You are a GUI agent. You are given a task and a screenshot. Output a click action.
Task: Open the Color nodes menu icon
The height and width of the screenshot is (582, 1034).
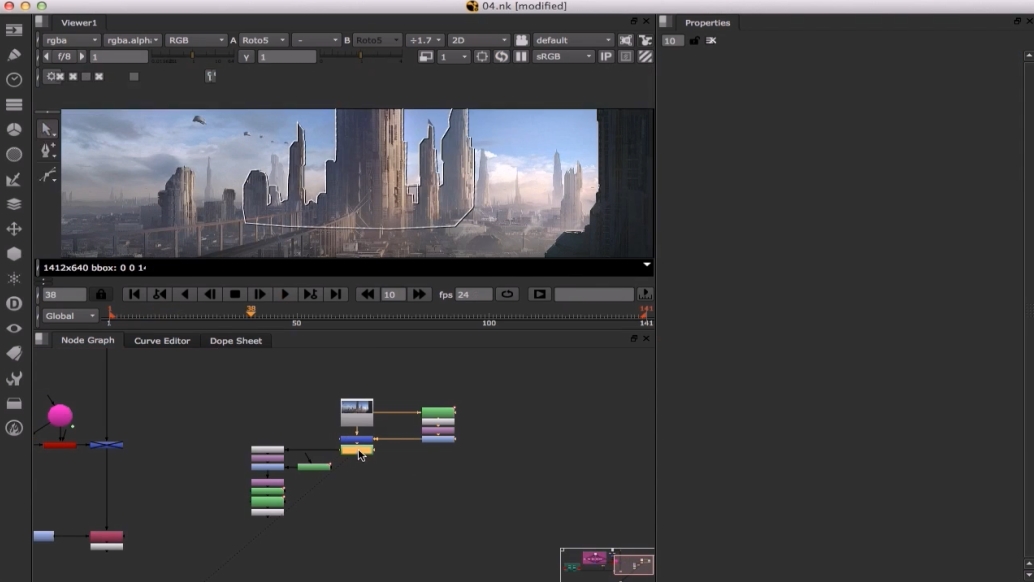point(14,129)
